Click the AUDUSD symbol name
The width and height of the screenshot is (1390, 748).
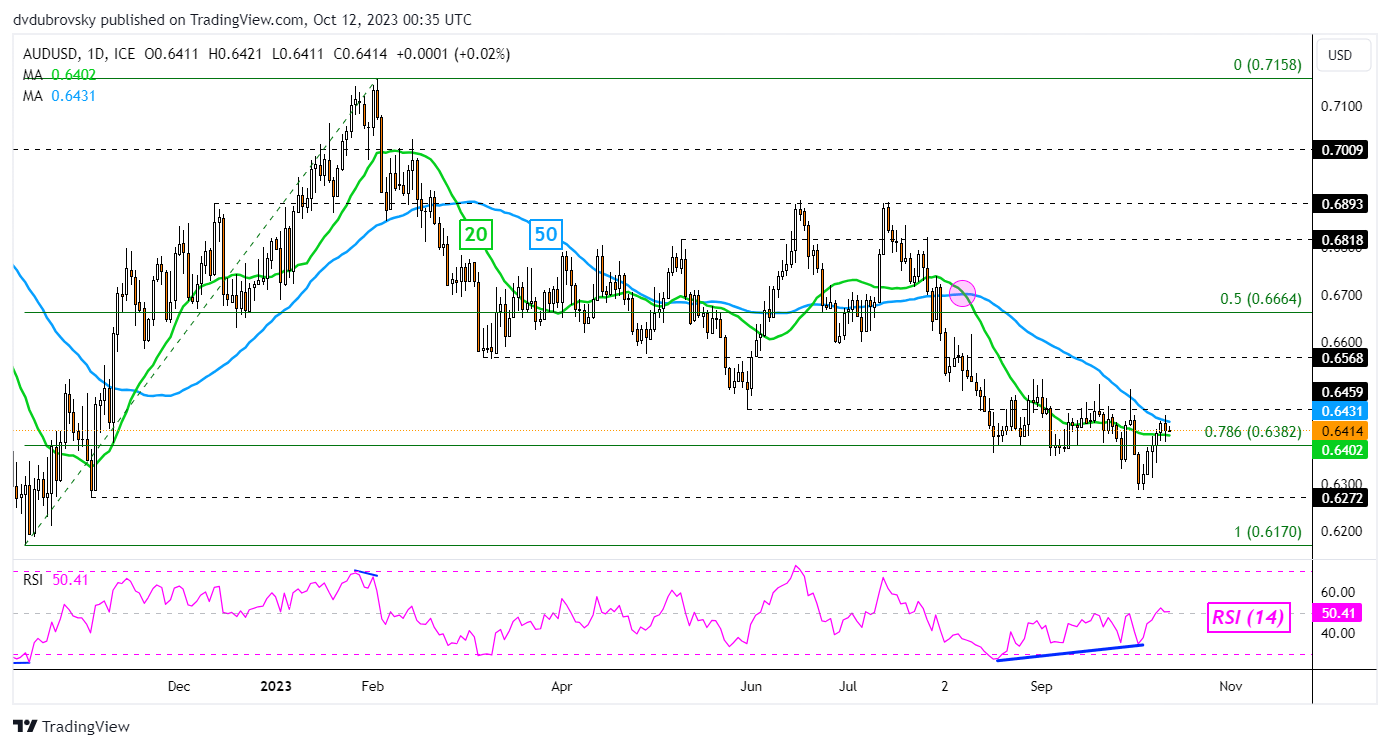tap(51, 55)
